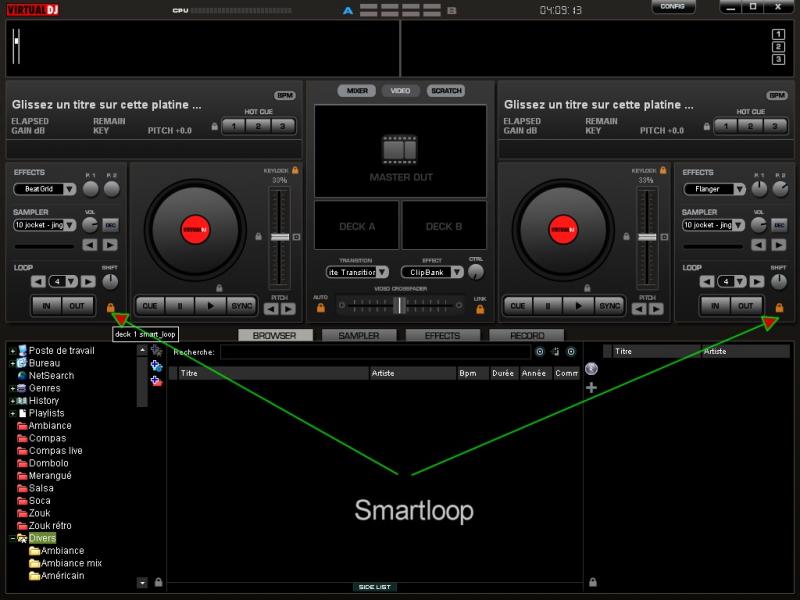Nudge right deck pitch up arrow
Image resolution: width=800 pixels, height=600 pixels.
tap(656, 309)
